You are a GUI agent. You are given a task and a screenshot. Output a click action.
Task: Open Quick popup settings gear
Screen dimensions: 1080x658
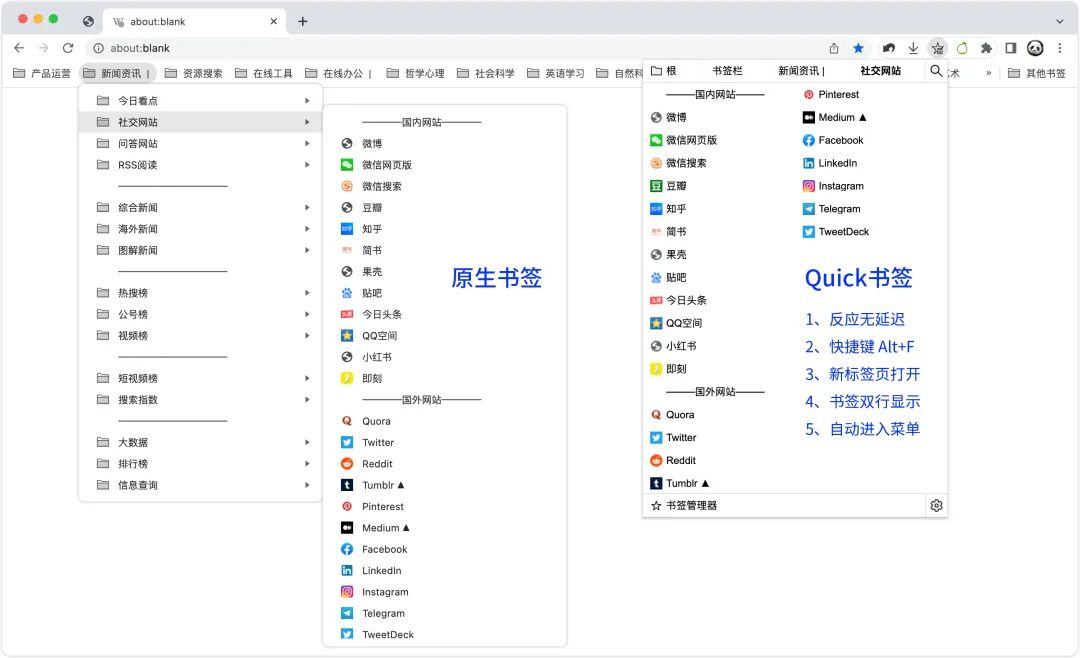click(936, 506)
